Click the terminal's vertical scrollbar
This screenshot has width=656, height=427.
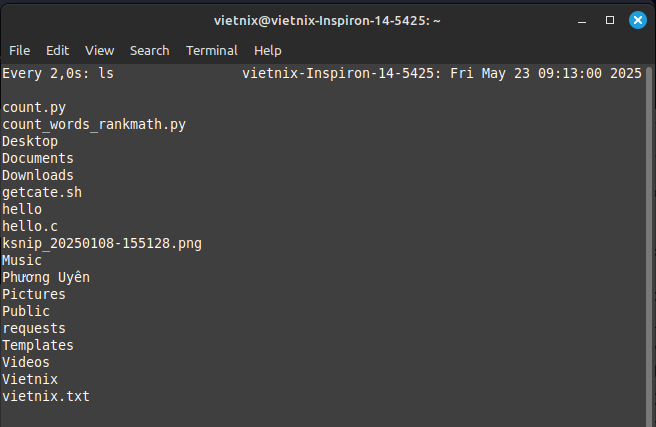649,246
